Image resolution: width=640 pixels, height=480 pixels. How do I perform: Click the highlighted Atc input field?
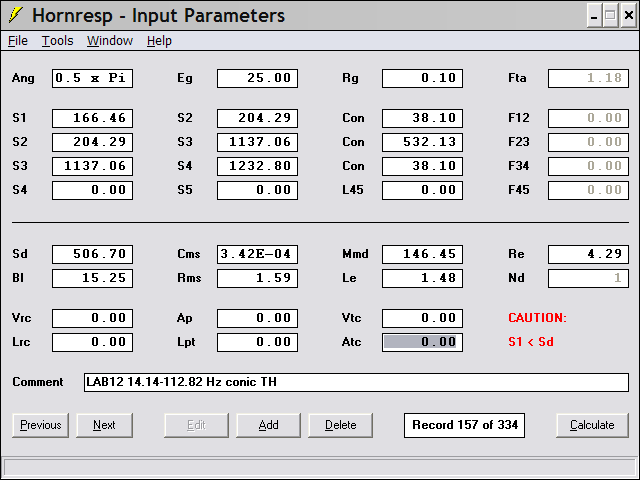[422, 342]
